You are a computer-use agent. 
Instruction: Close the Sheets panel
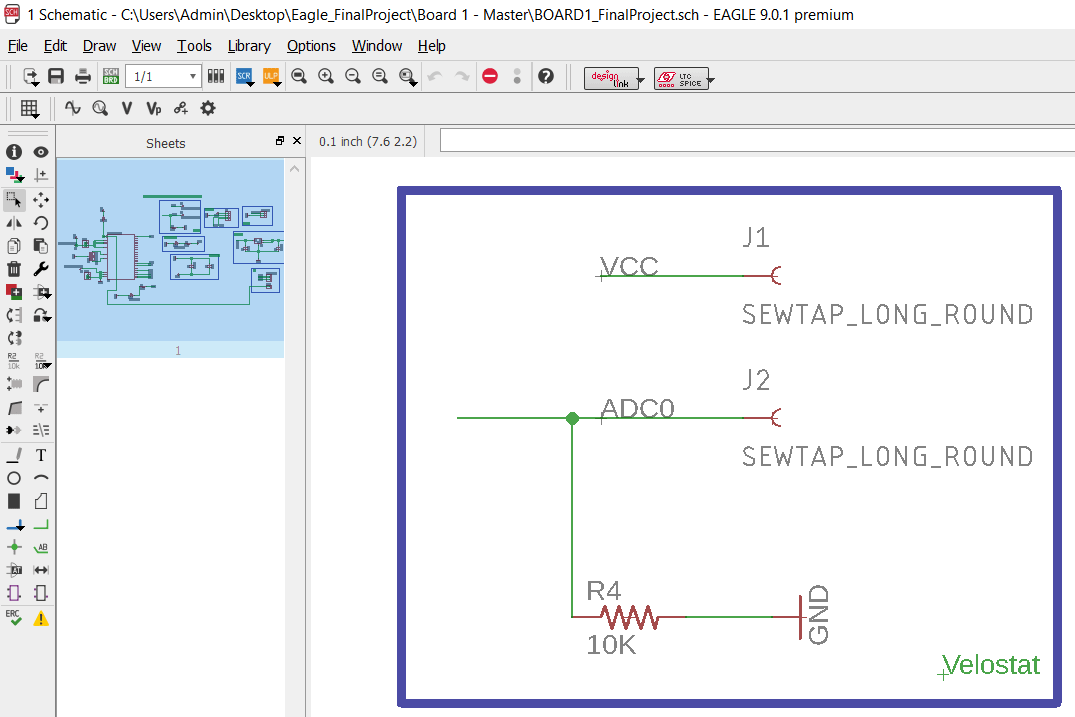pyautogui.click(x=297, y=141)
